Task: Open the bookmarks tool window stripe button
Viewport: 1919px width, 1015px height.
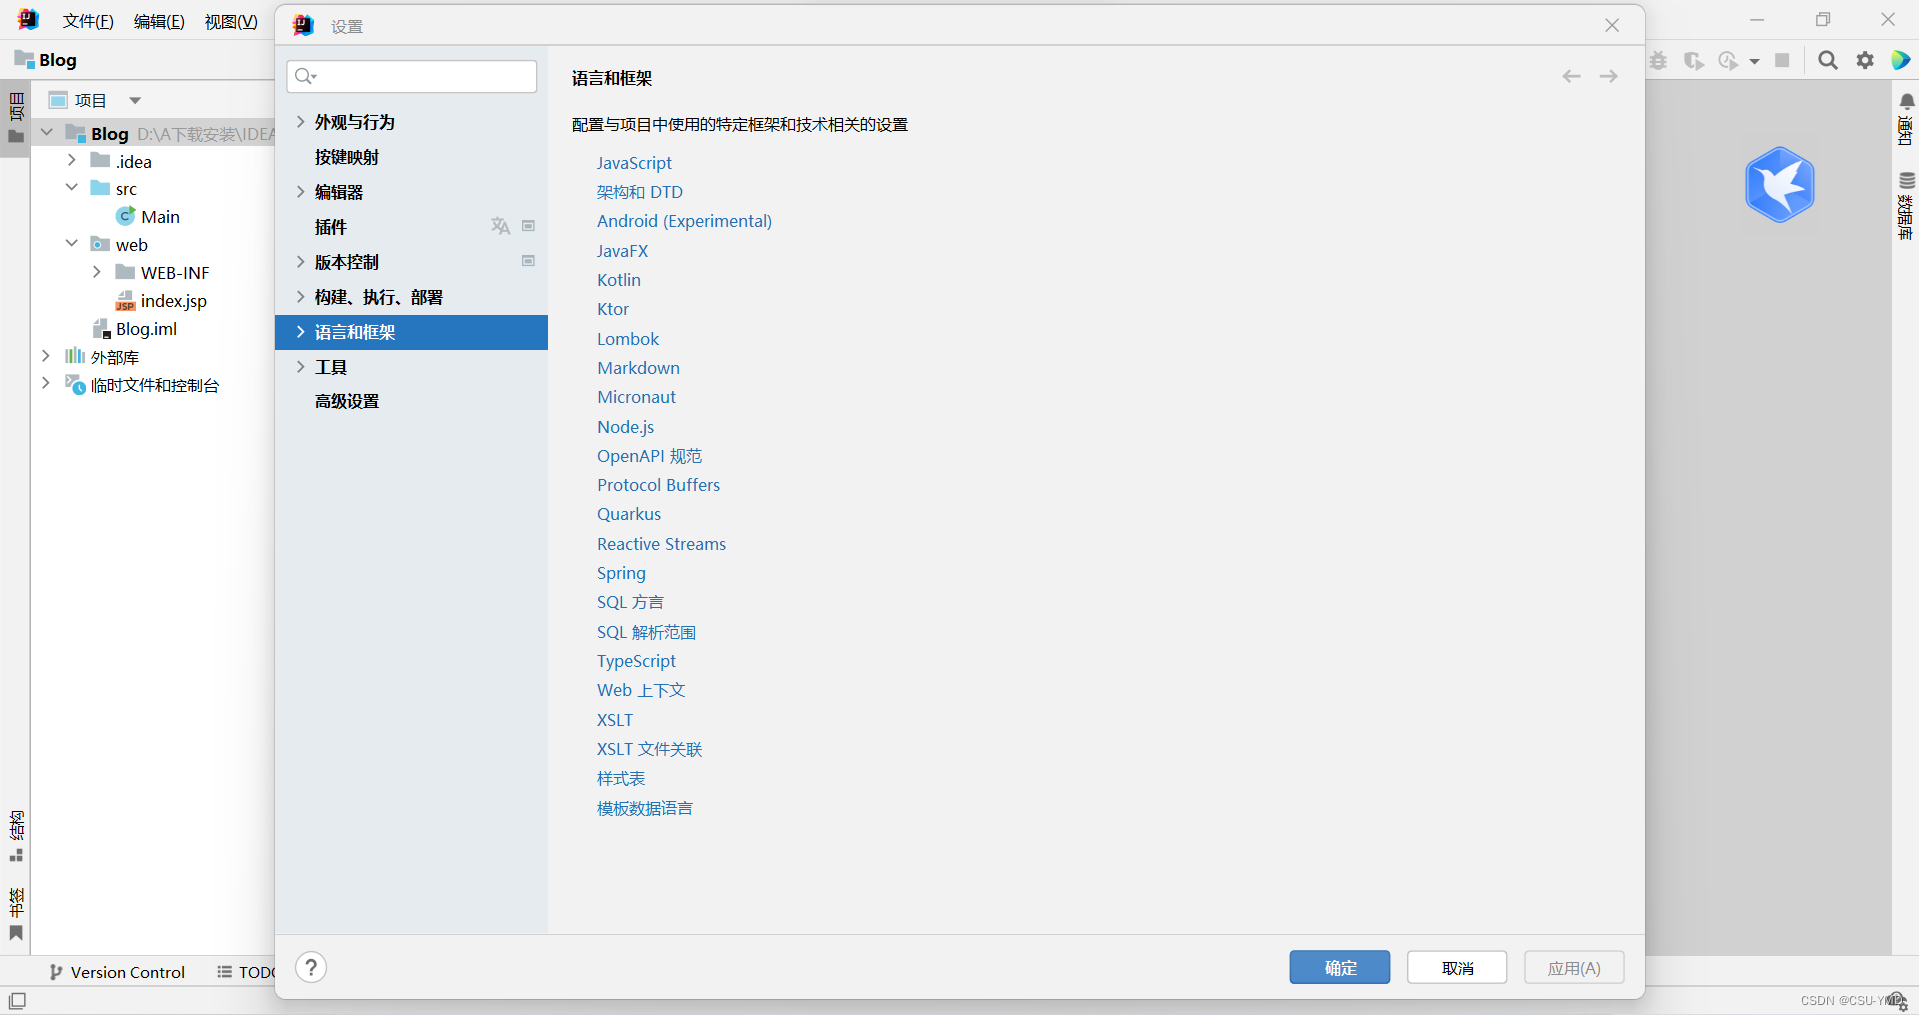Action: coord(16,914)
